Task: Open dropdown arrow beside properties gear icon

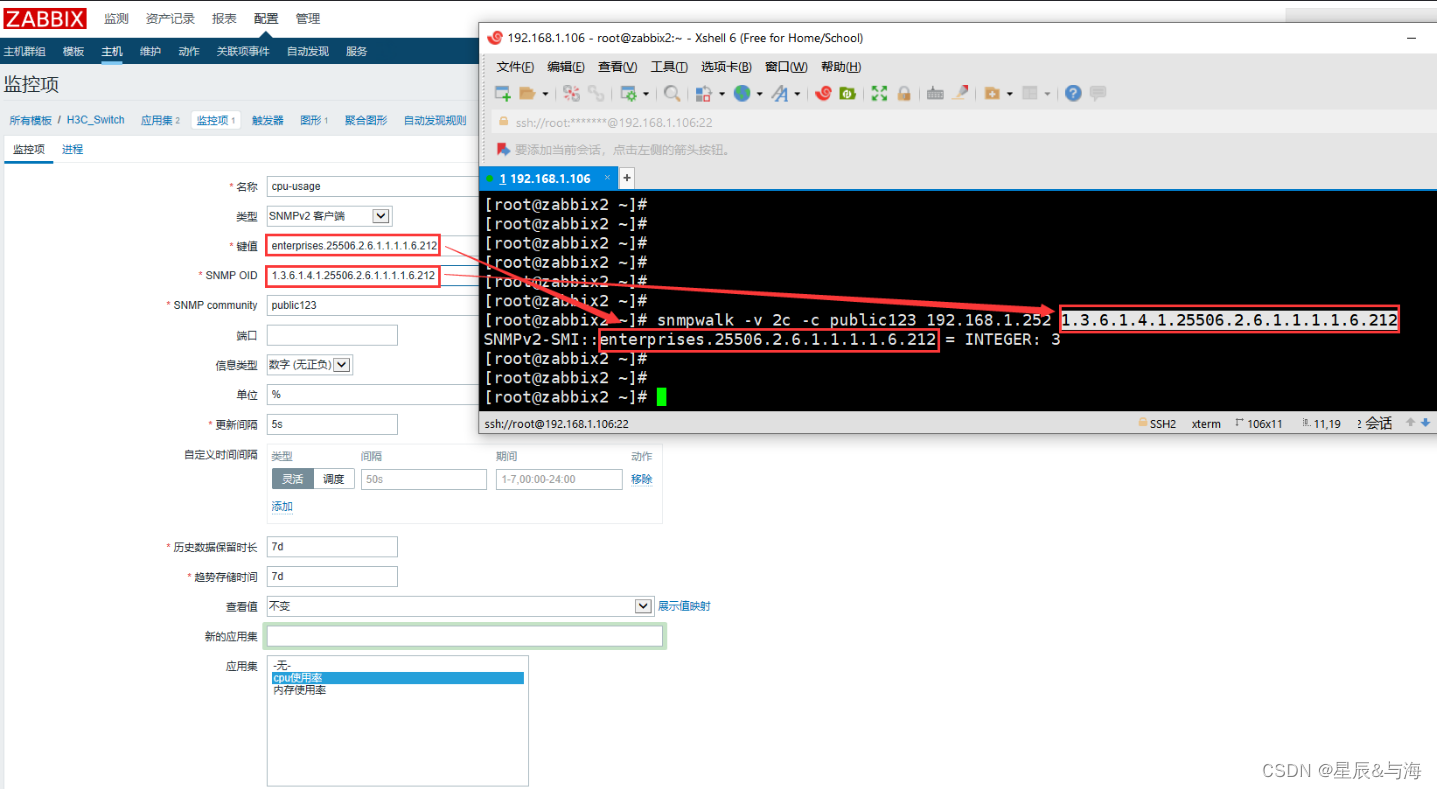Action: (646, 94)
